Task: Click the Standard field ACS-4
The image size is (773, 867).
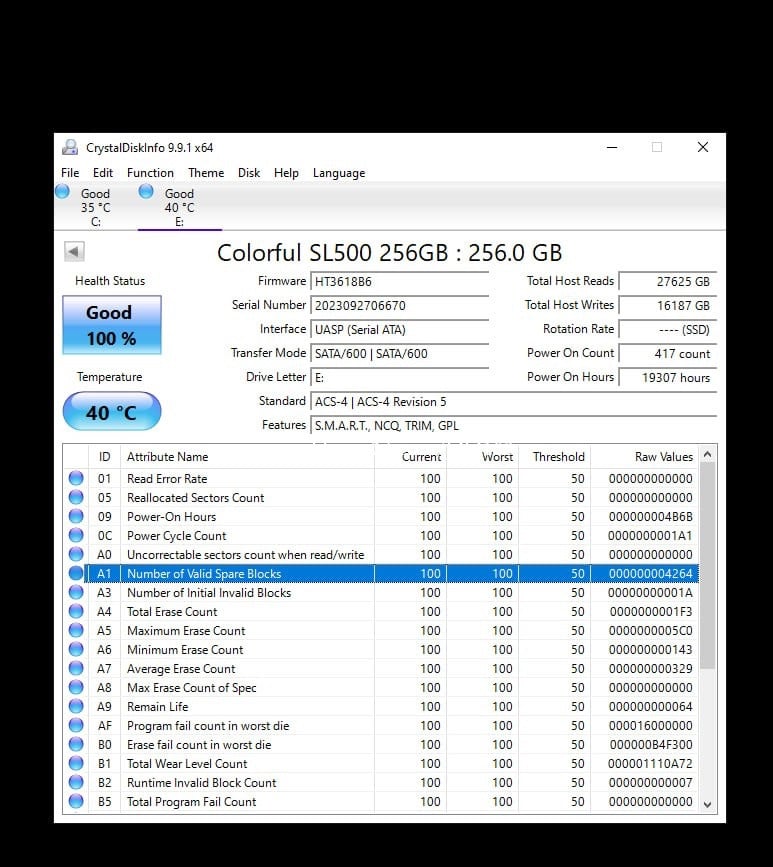Action: coord(514,401)
